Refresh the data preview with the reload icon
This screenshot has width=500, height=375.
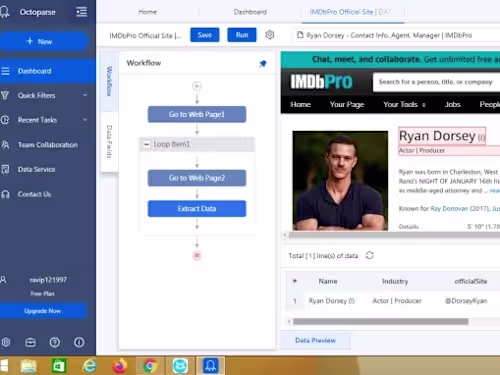(369, 255)
